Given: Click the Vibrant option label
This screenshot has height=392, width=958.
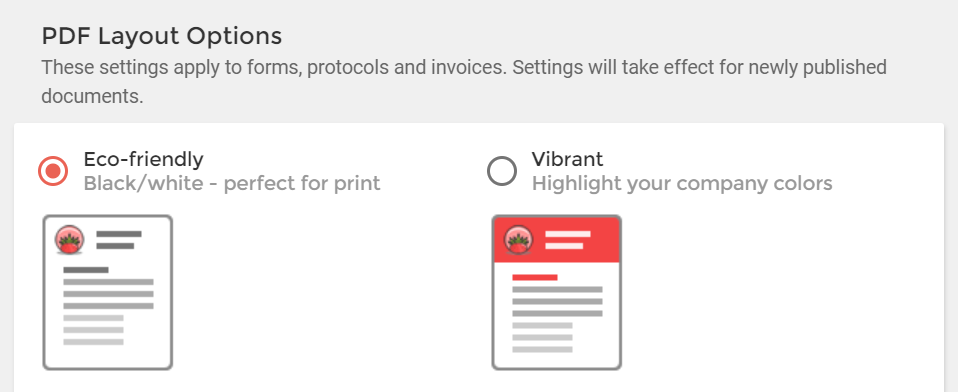Looking at the screenshot, I should click(x=568, y=159).
